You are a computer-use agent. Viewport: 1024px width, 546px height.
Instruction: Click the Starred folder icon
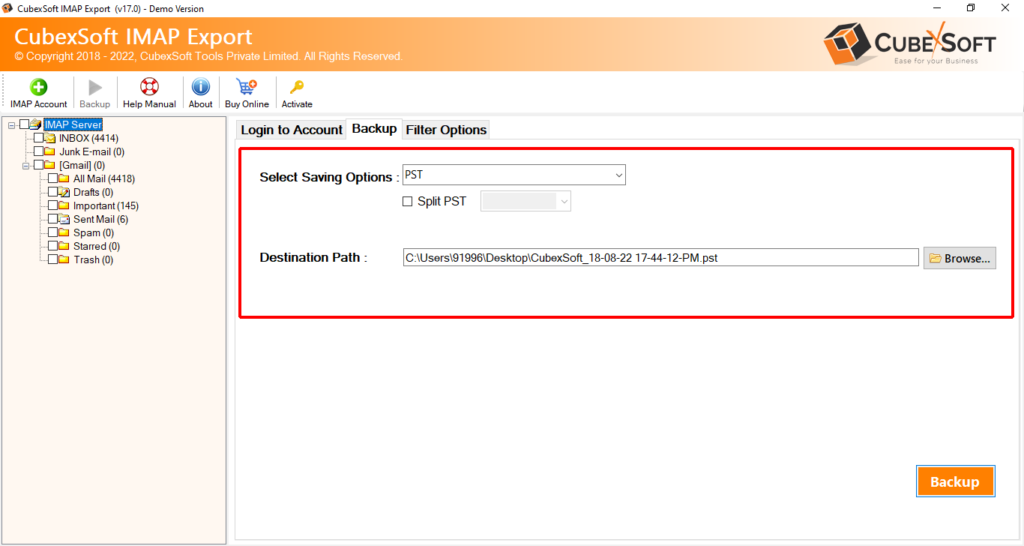64,246
